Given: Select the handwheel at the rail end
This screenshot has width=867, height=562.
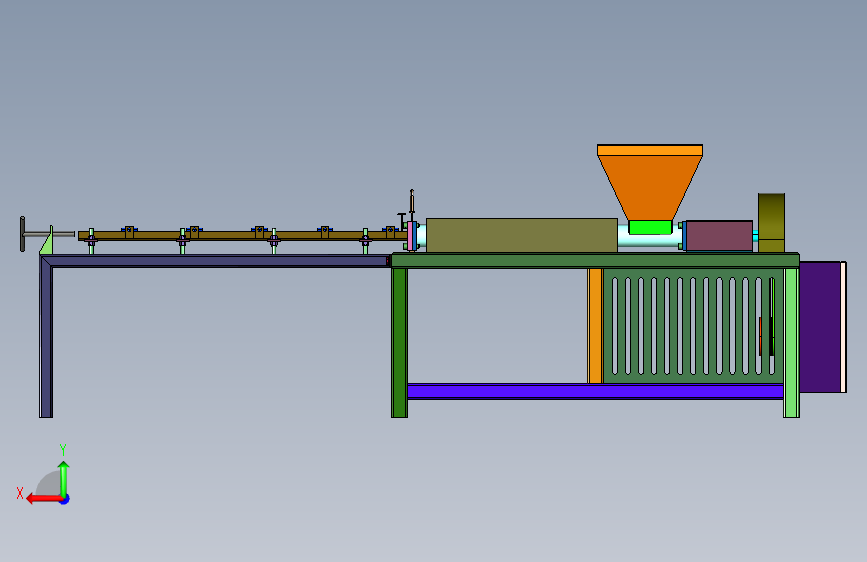Looking at the screenshot, I should coord(23,234).
